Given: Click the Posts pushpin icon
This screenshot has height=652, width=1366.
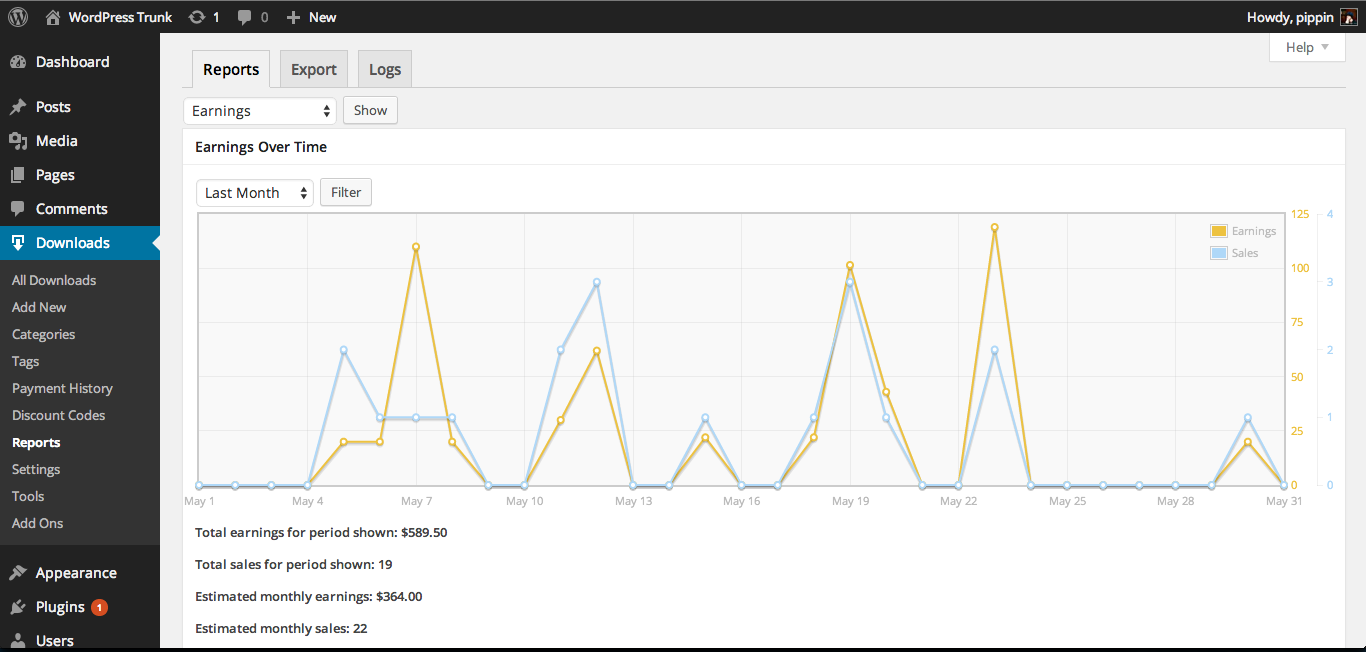Looking at the screenshot, I should [18, 107].
